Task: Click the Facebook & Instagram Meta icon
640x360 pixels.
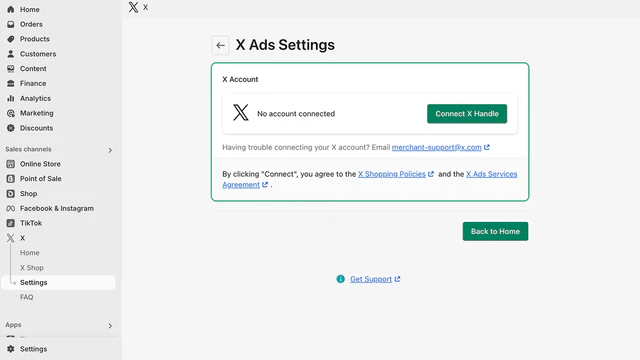Action: 11,208
